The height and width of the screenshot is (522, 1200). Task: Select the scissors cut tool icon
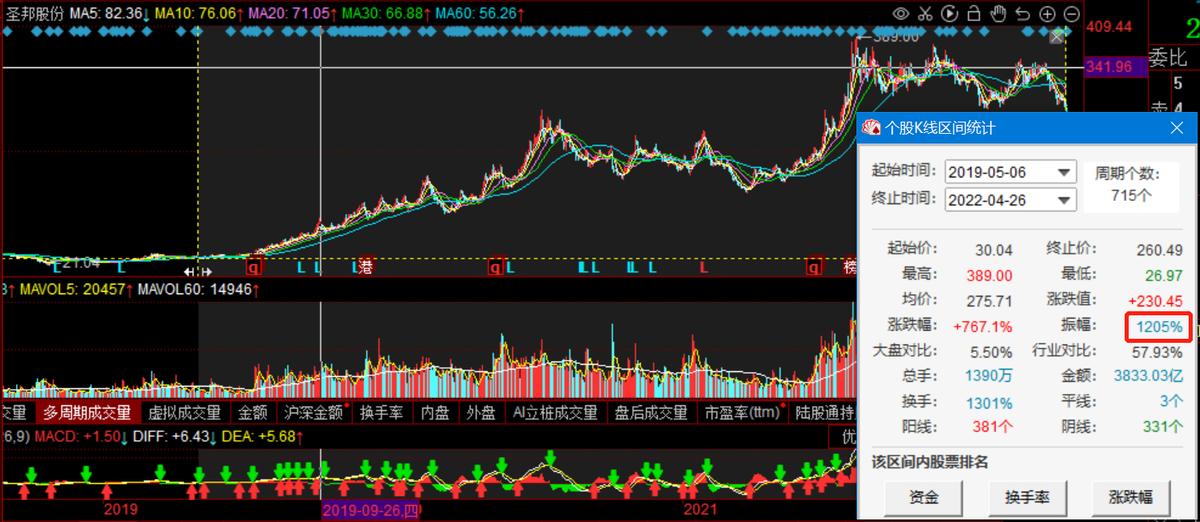[x=925, y=14]
